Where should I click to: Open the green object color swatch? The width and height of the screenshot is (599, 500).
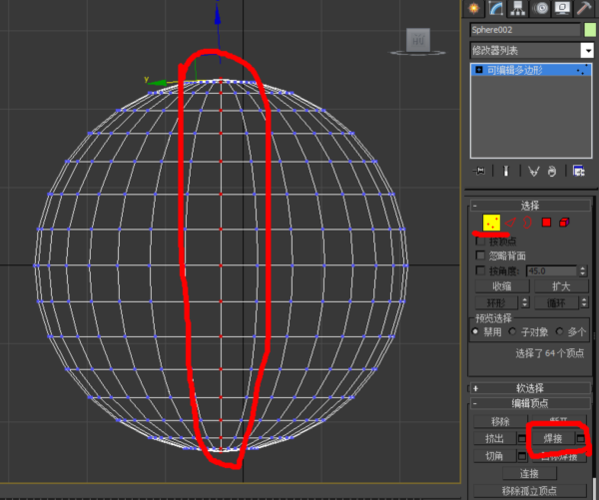pos(590,30)
